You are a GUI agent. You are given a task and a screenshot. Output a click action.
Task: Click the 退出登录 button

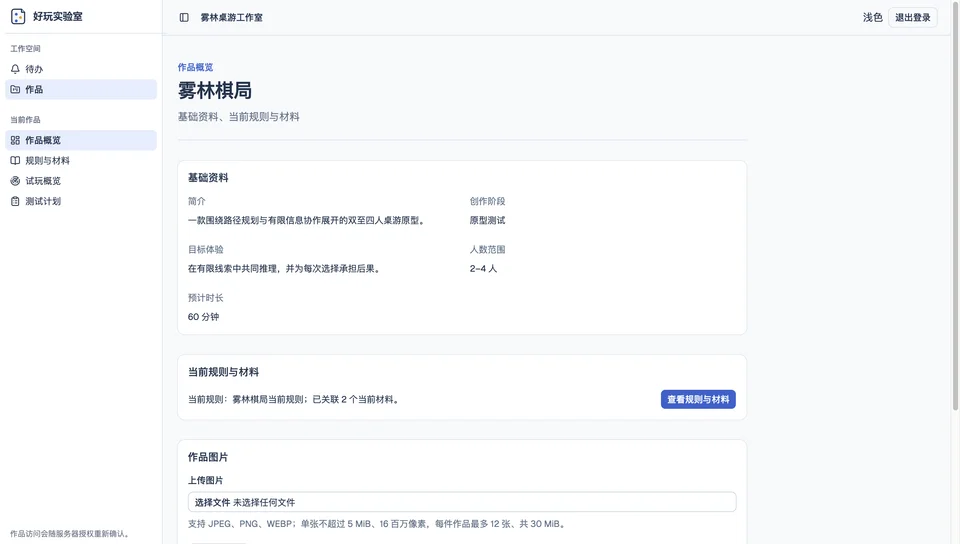coord(912,17)
